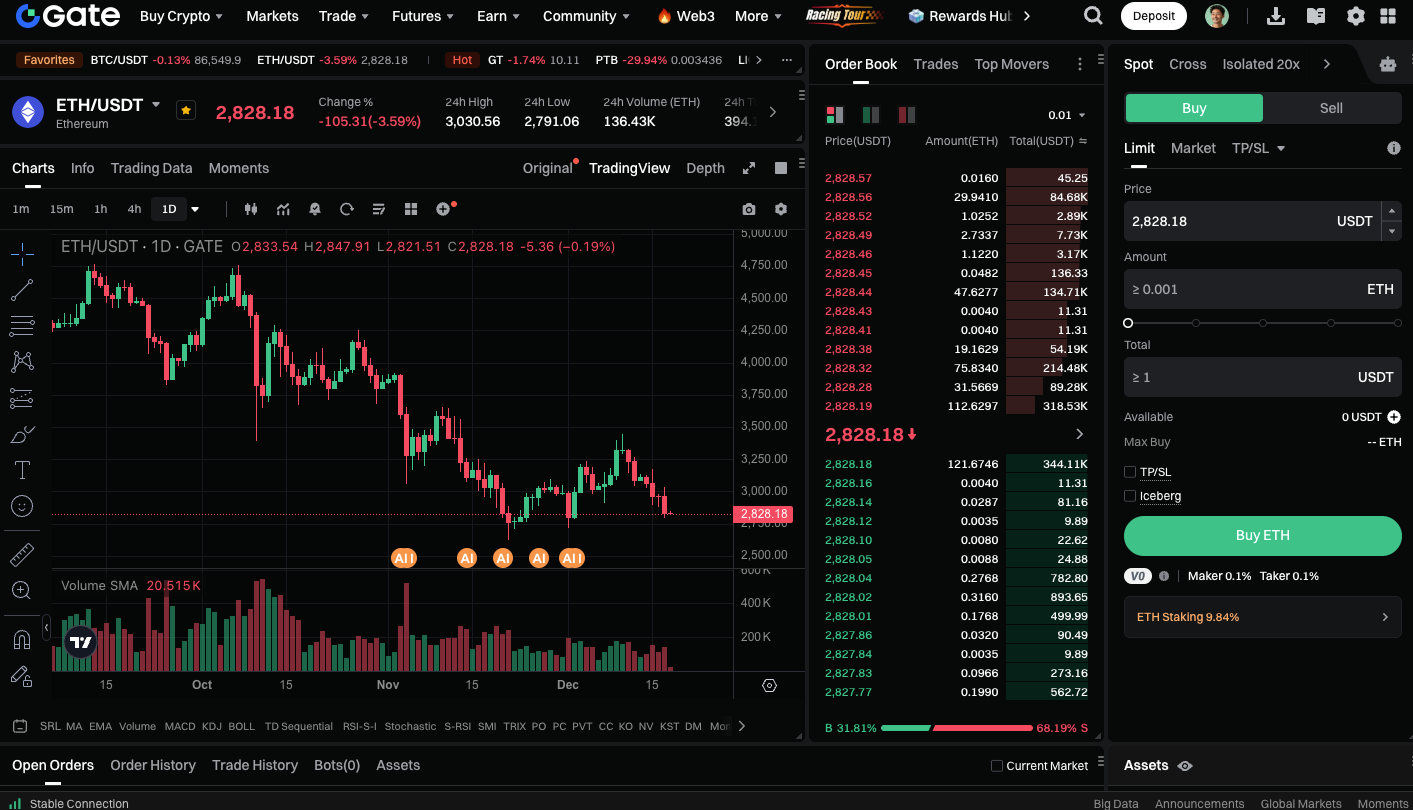
Task: Open the order lines edit icon
Action: tap(379, 209)
